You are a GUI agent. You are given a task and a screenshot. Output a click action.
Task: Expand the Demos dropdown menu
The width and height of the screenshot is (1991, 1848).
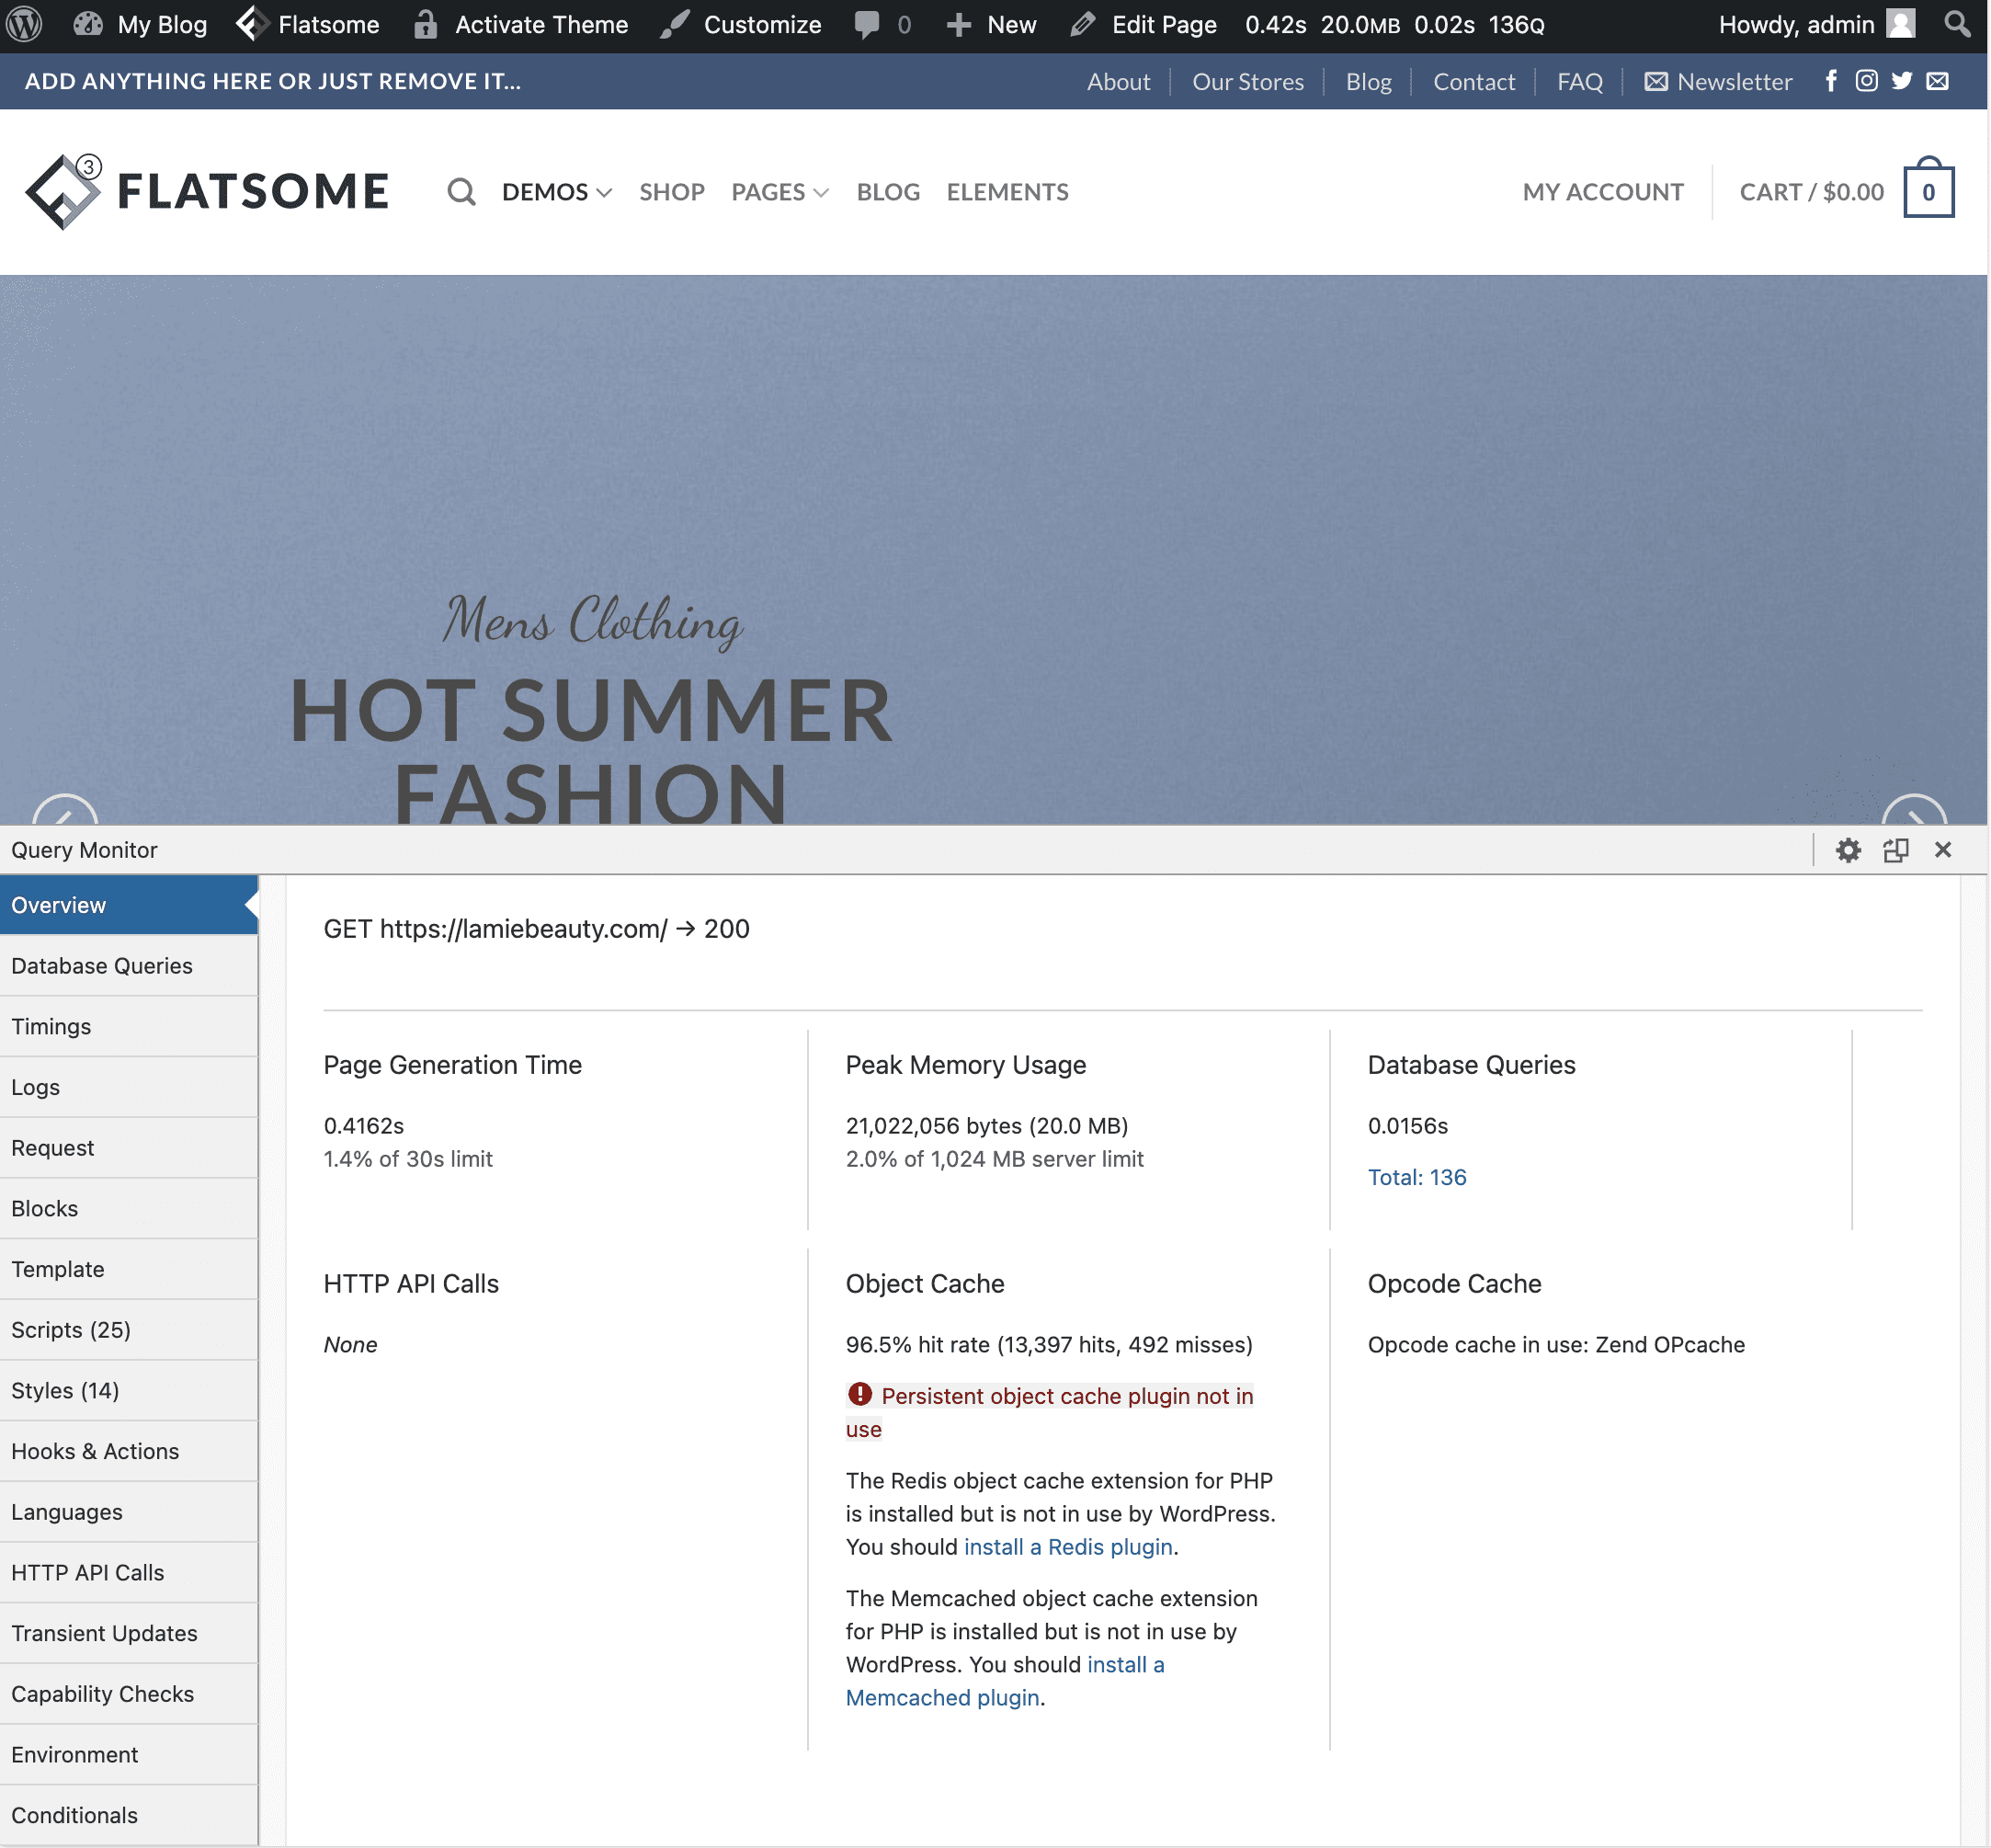click(556, 192)
